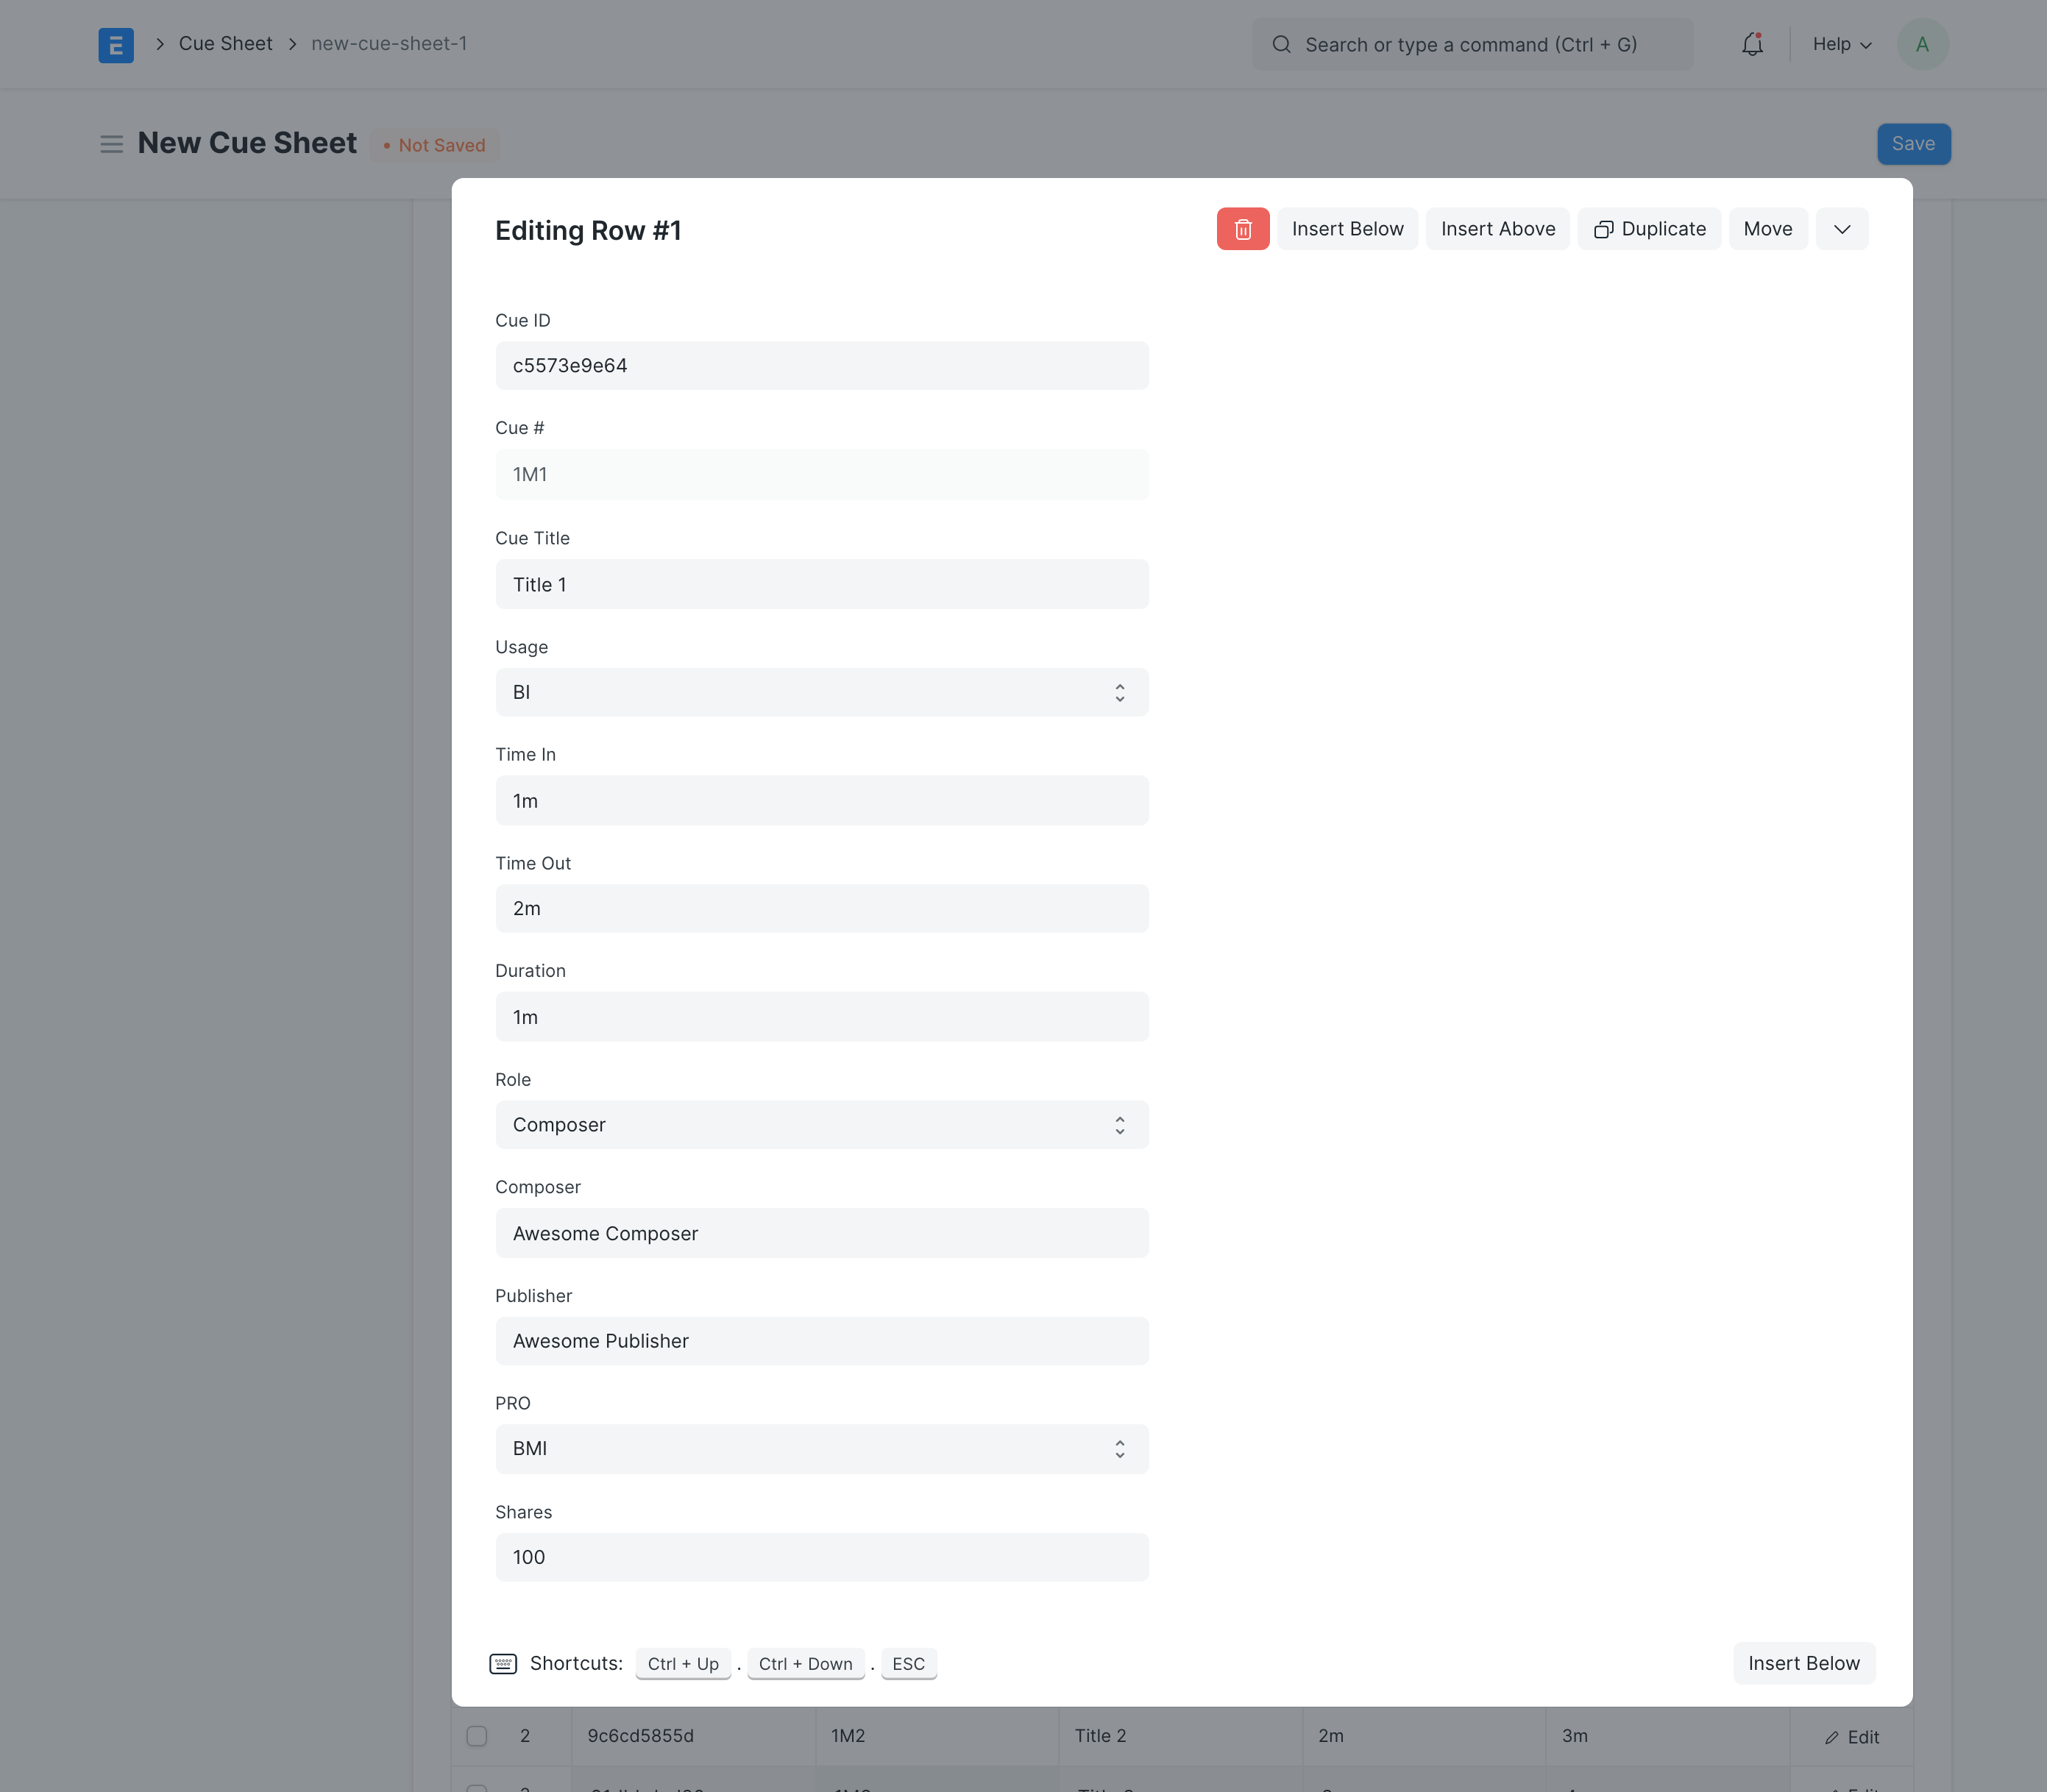Click Edit link for row 2
Screen dimensions: 2047x1792
[1851, 1736]
